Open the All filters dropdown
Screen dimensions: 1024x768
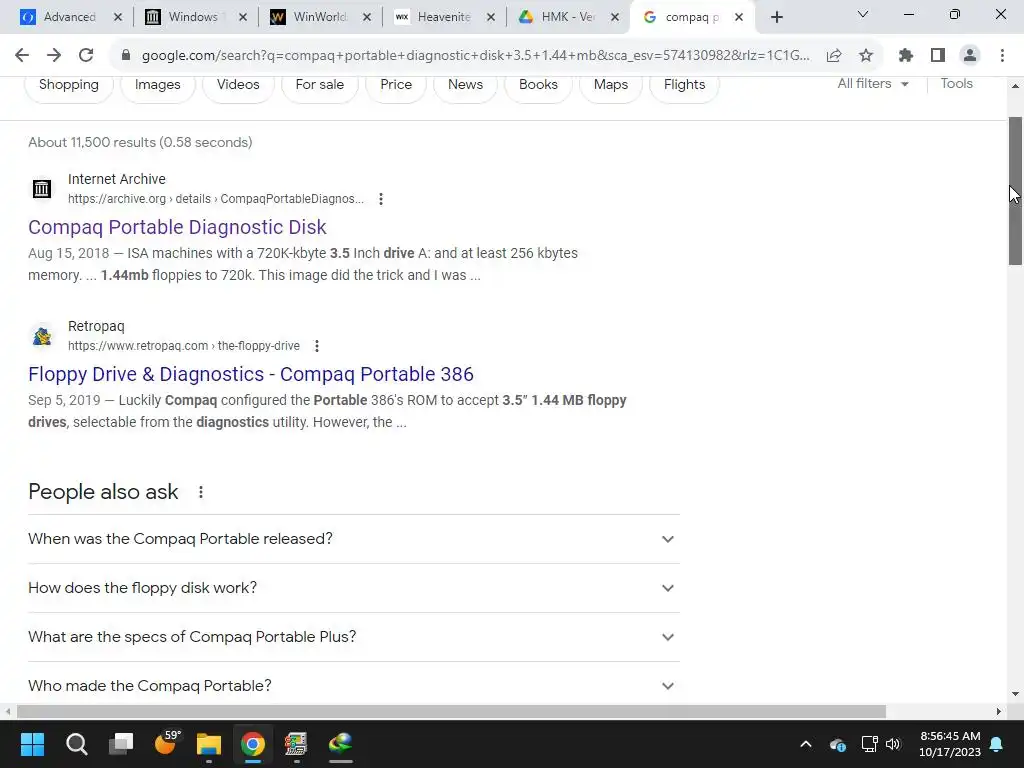coord(873,84)
